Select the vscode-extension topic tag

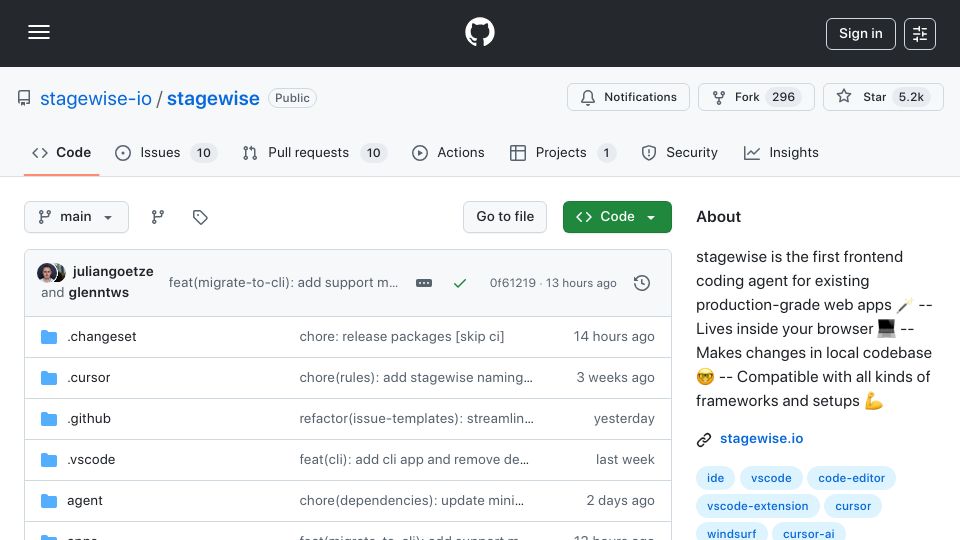pyautogui.click(x=757, y=506)
